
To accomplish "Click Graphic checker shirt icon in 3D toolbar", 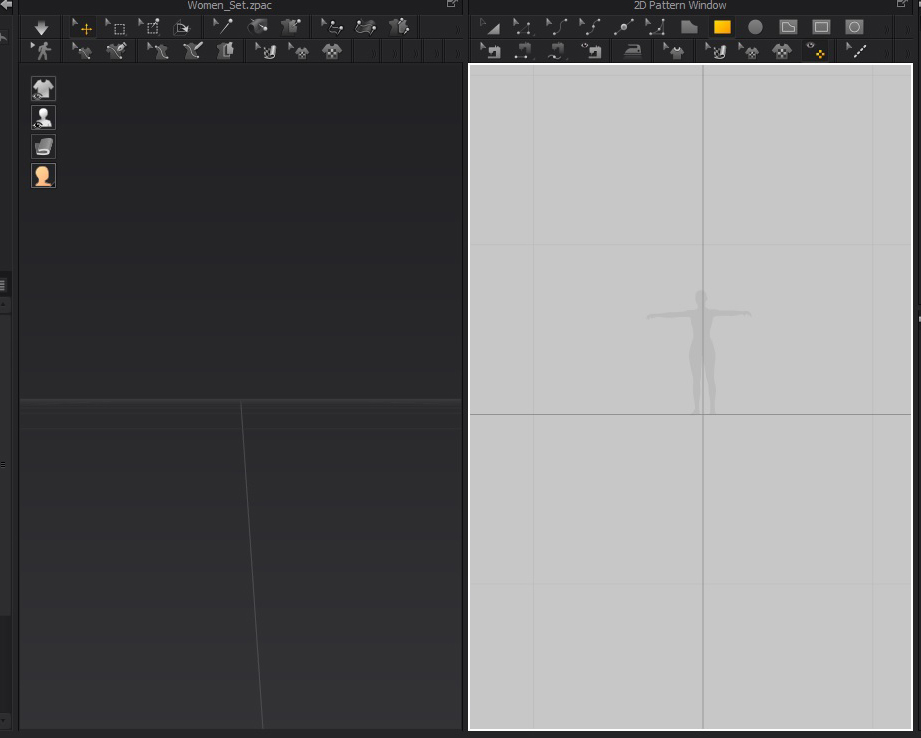I will pos(332,52).
